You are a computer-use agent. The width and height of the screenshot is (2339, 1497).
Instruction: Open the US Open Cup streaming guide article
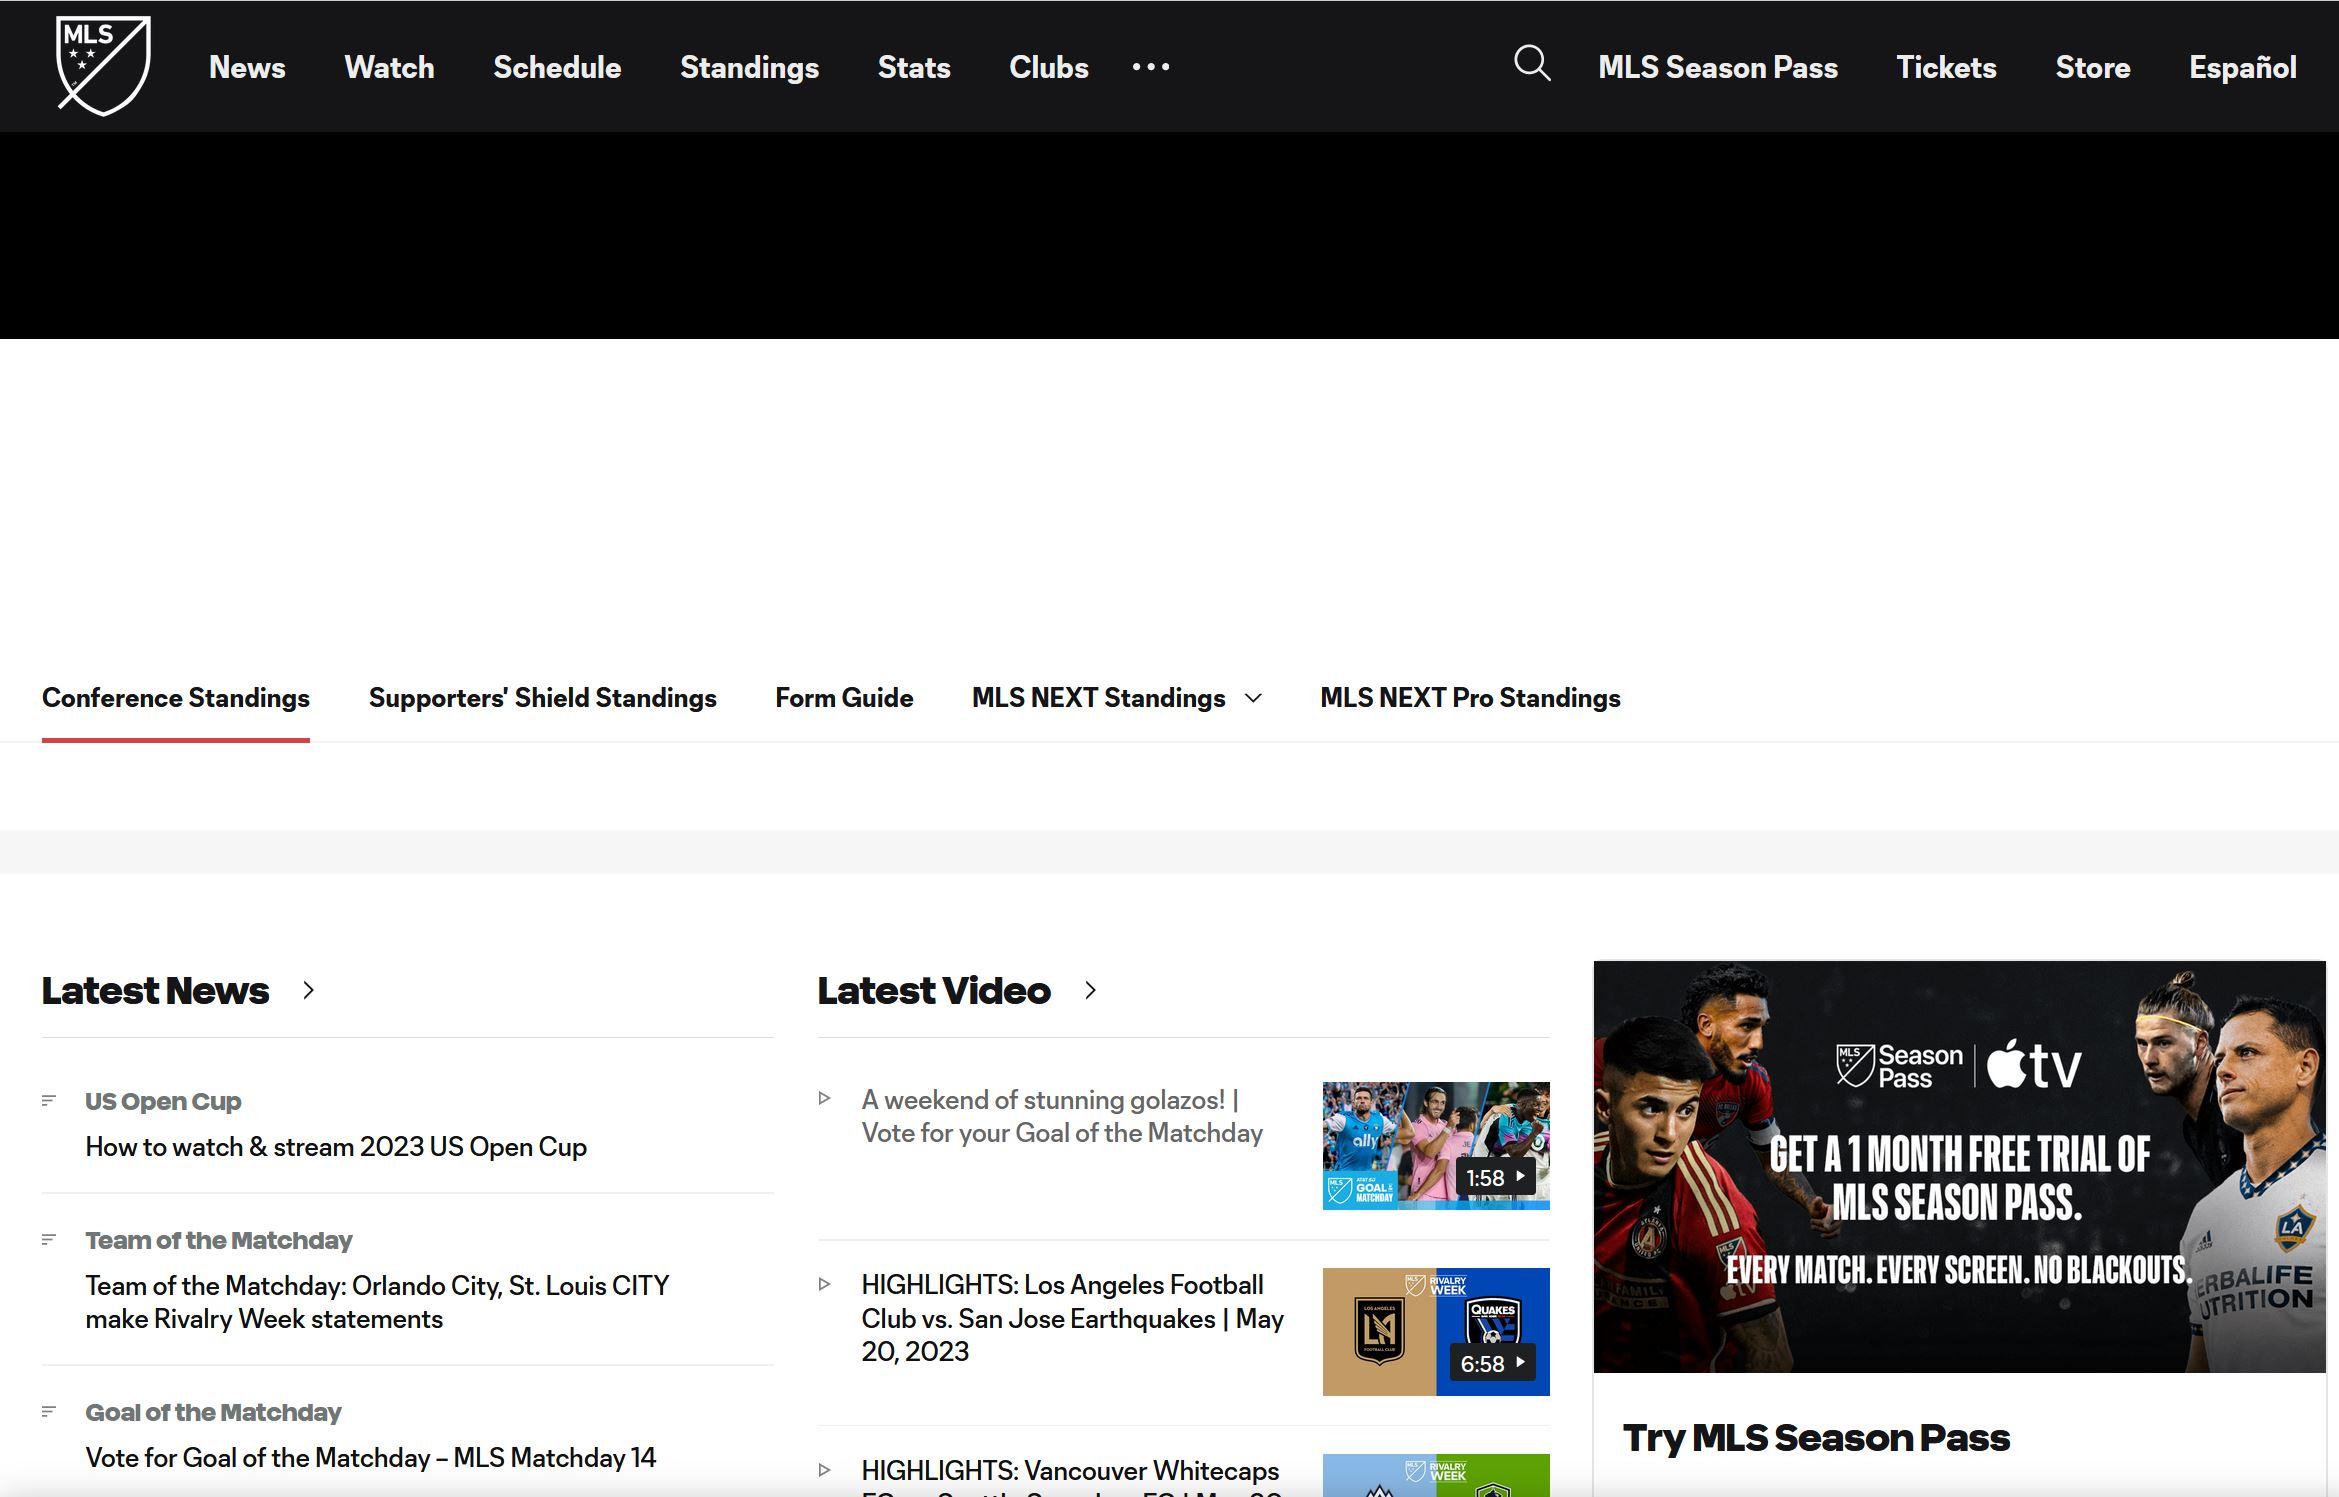tap(336, 1146)
